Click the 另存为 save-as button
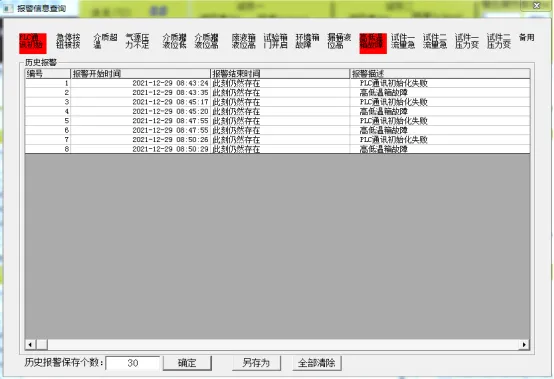This screenshot has width=554, height=379. point(256,363)
